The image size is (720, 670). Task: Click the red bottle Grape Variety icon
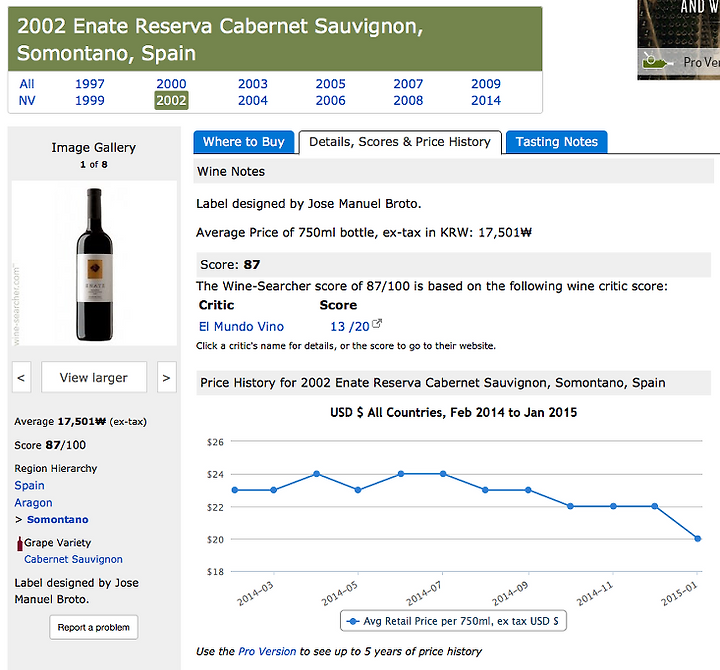click(20, 543)
